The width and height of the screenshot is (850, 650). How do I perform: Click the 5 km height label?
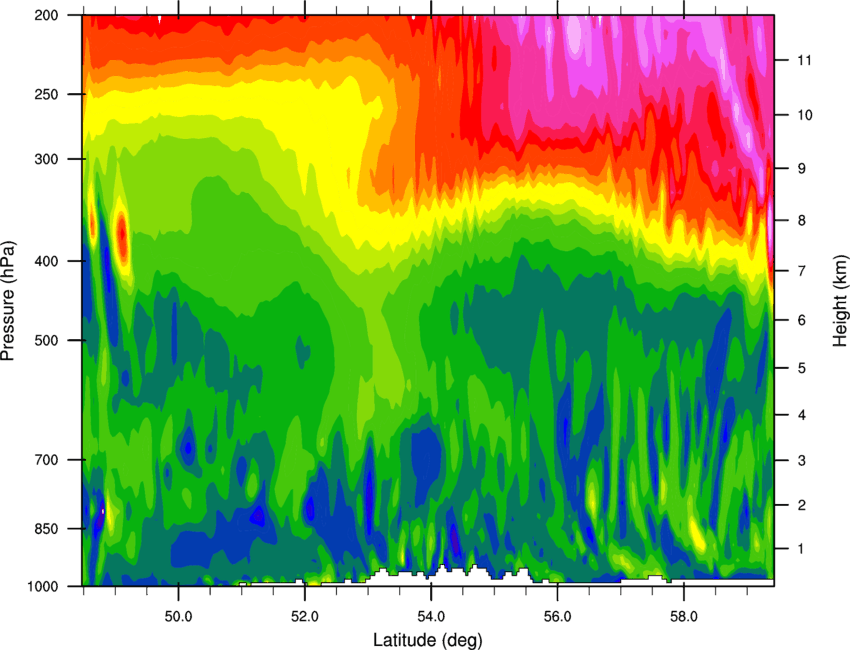click(802, 368)
